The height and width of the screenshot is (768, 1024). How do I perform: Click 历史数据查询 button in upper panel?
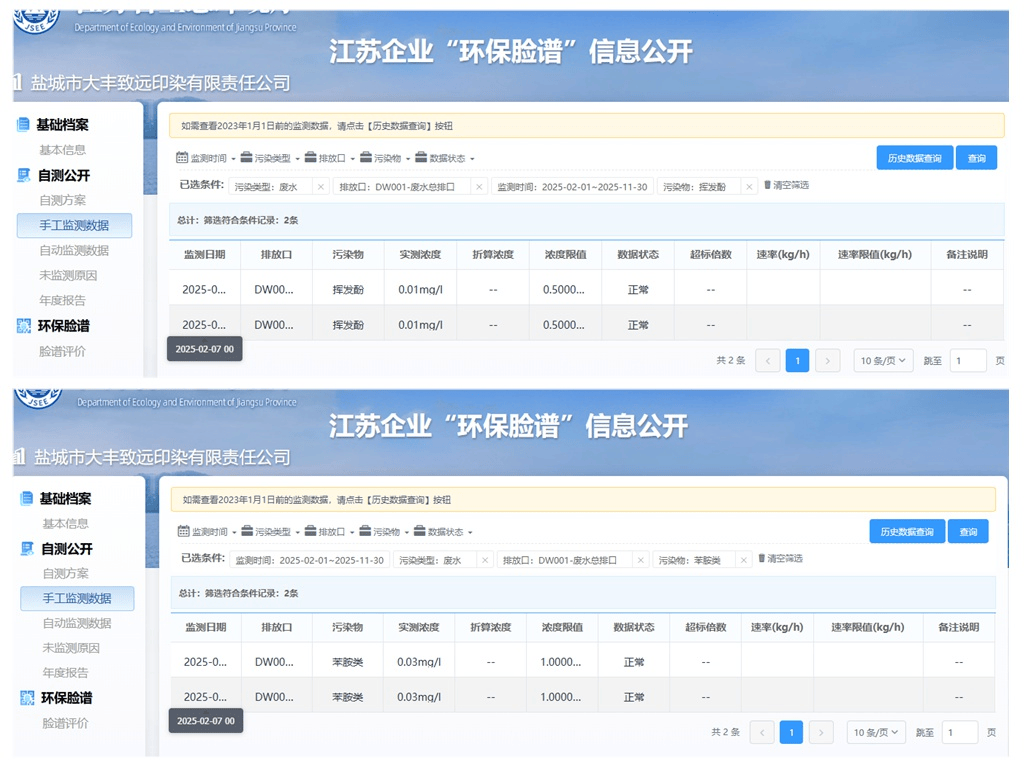point(914,158)
